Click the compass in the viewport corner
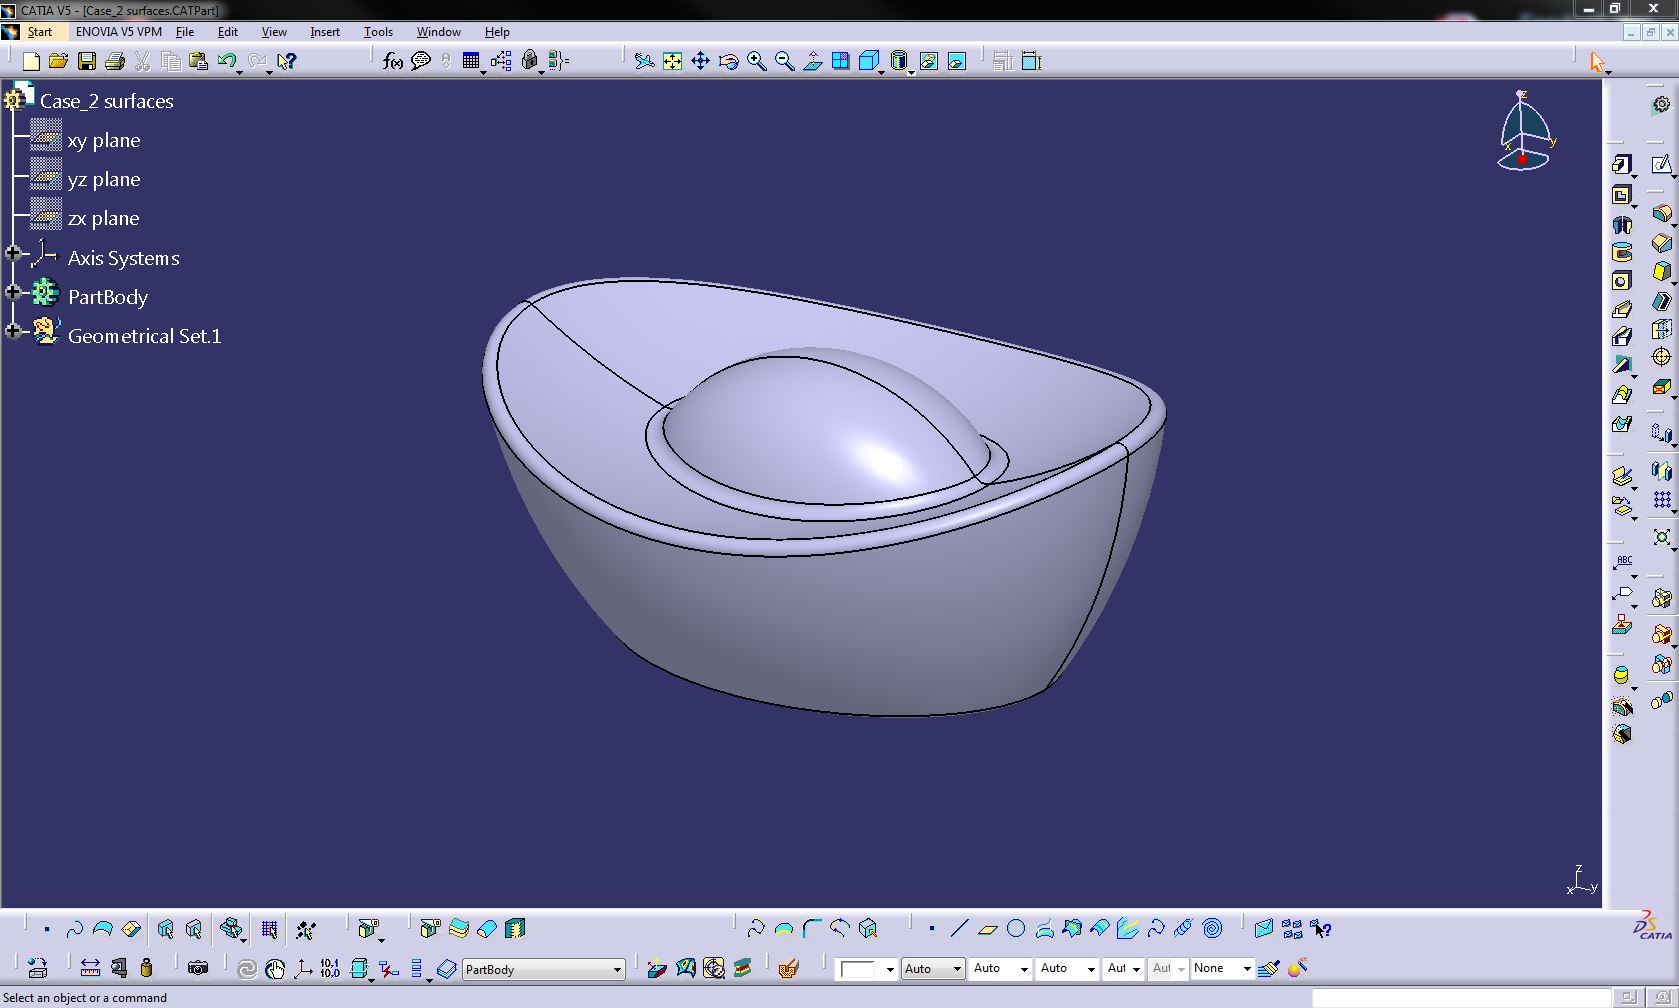1679x1008 pixels. tap(1524, 131)
